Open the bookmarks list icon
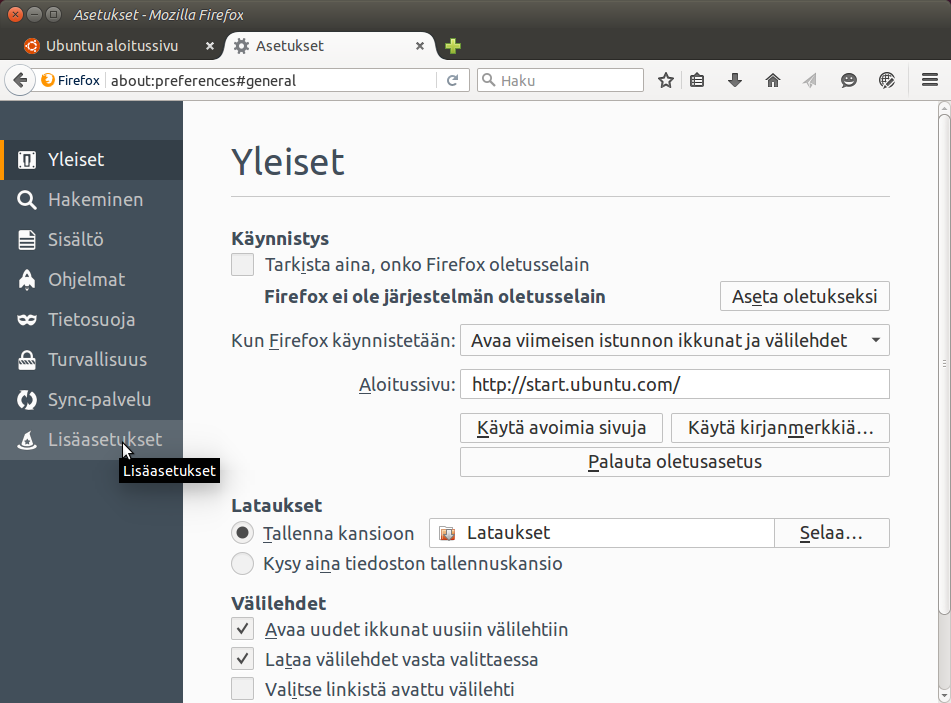The image size is (951, 703). [698, 81]
